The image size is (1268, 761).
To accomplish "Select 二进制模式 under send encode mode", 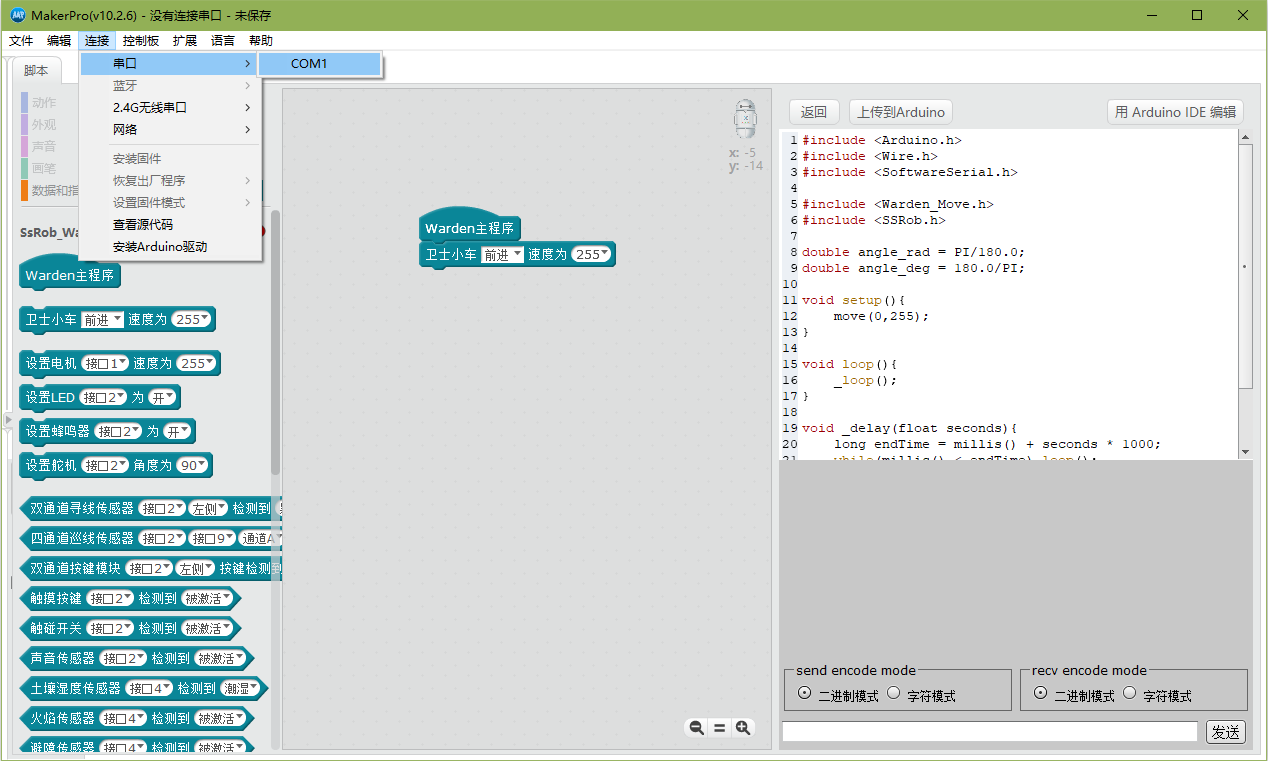I will (805, 693).
